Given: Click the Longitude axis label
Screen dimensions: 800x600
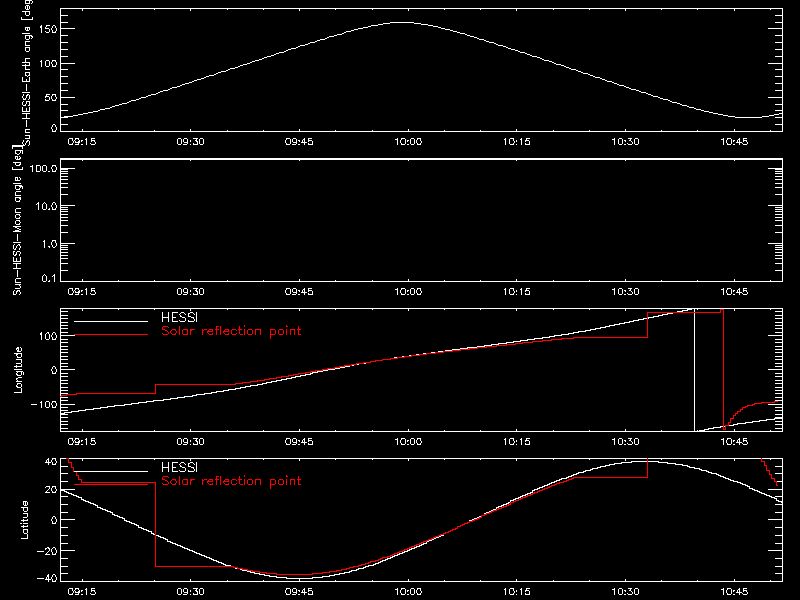Looking at the screenshot, I should pyautogui.click(x=18, y=370).
